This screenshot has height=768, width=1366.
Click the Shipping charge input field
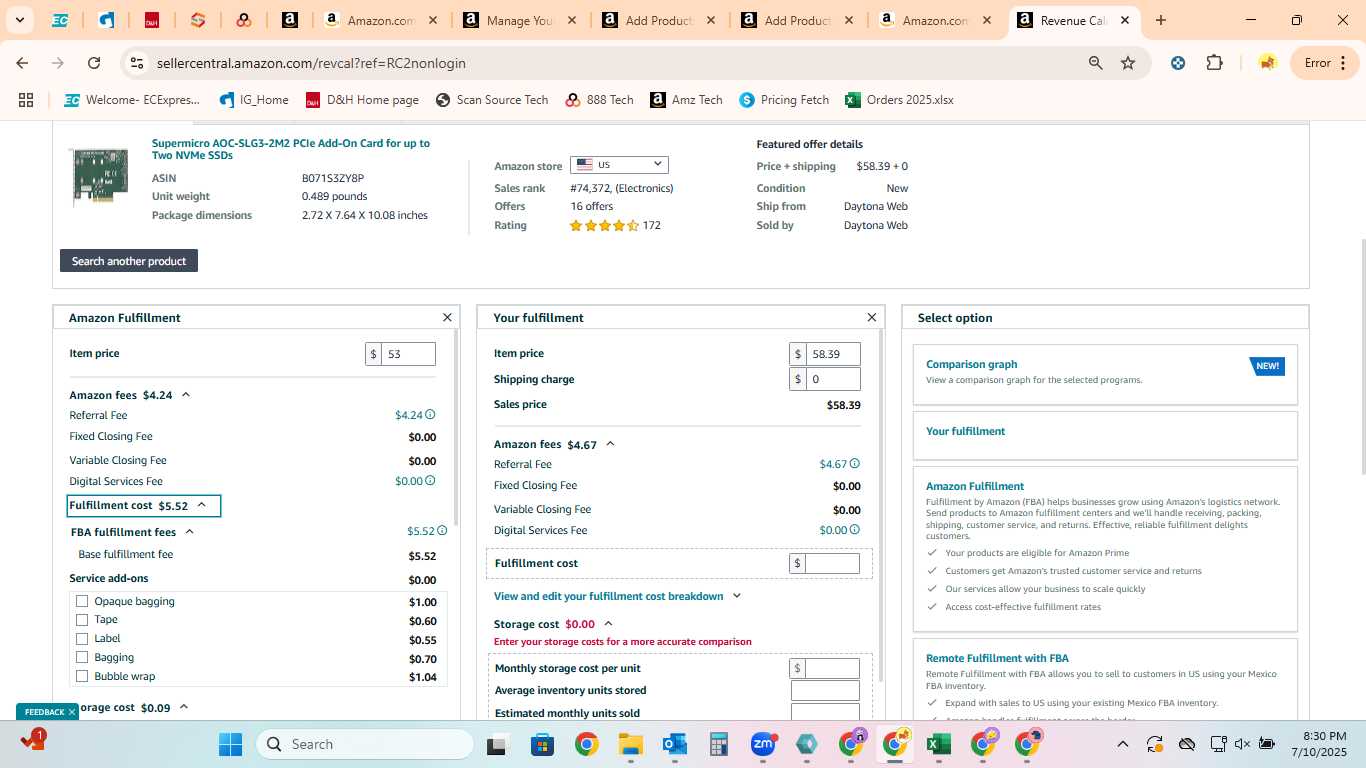click(833, 379)
